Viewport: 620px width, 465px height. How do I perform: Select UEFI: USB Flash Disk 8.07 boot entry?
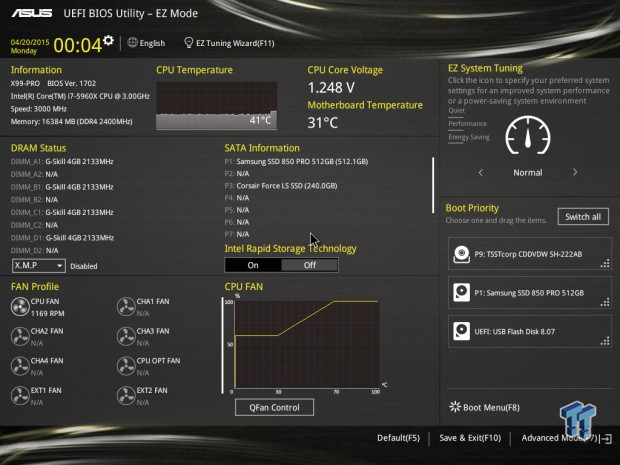pos(529,331)
